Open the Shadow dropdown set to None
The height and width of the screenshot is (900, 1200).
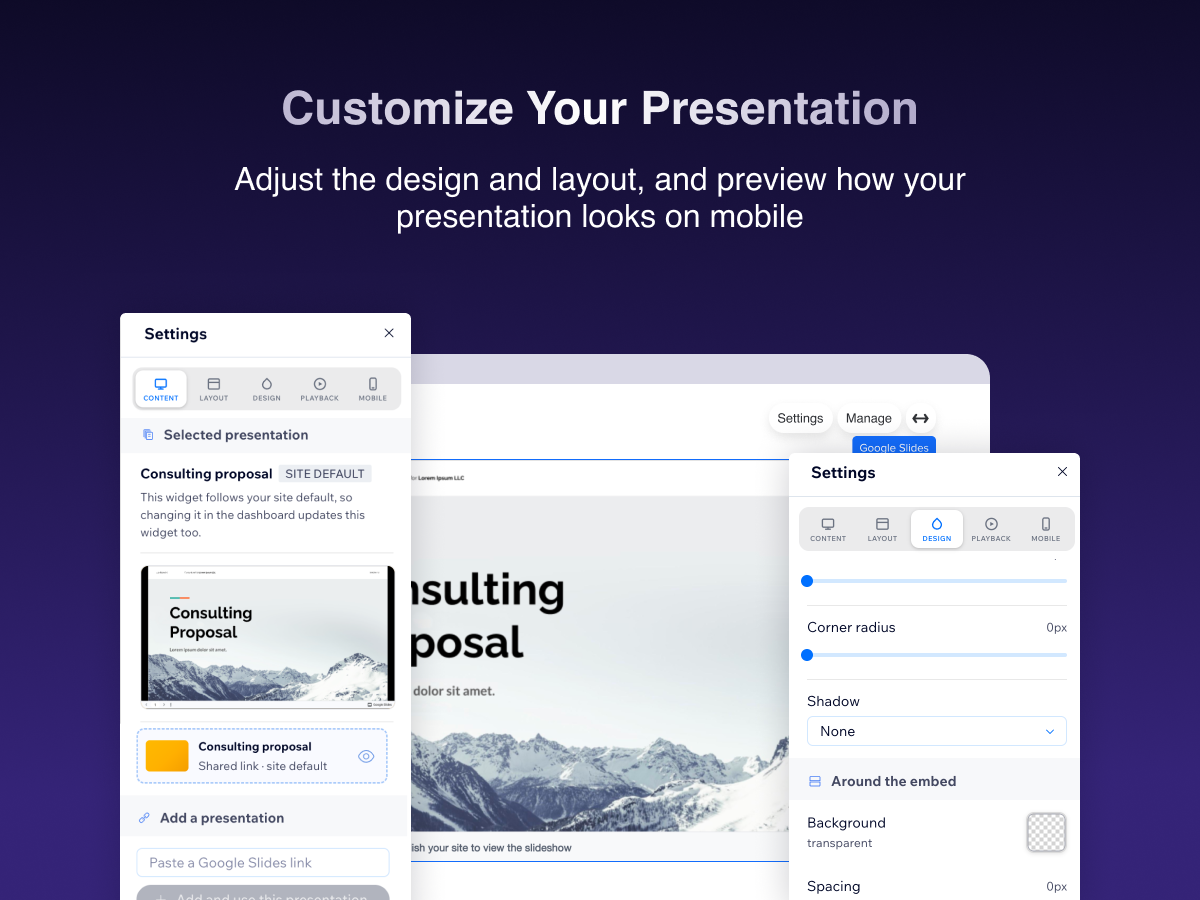click(937, 731)
